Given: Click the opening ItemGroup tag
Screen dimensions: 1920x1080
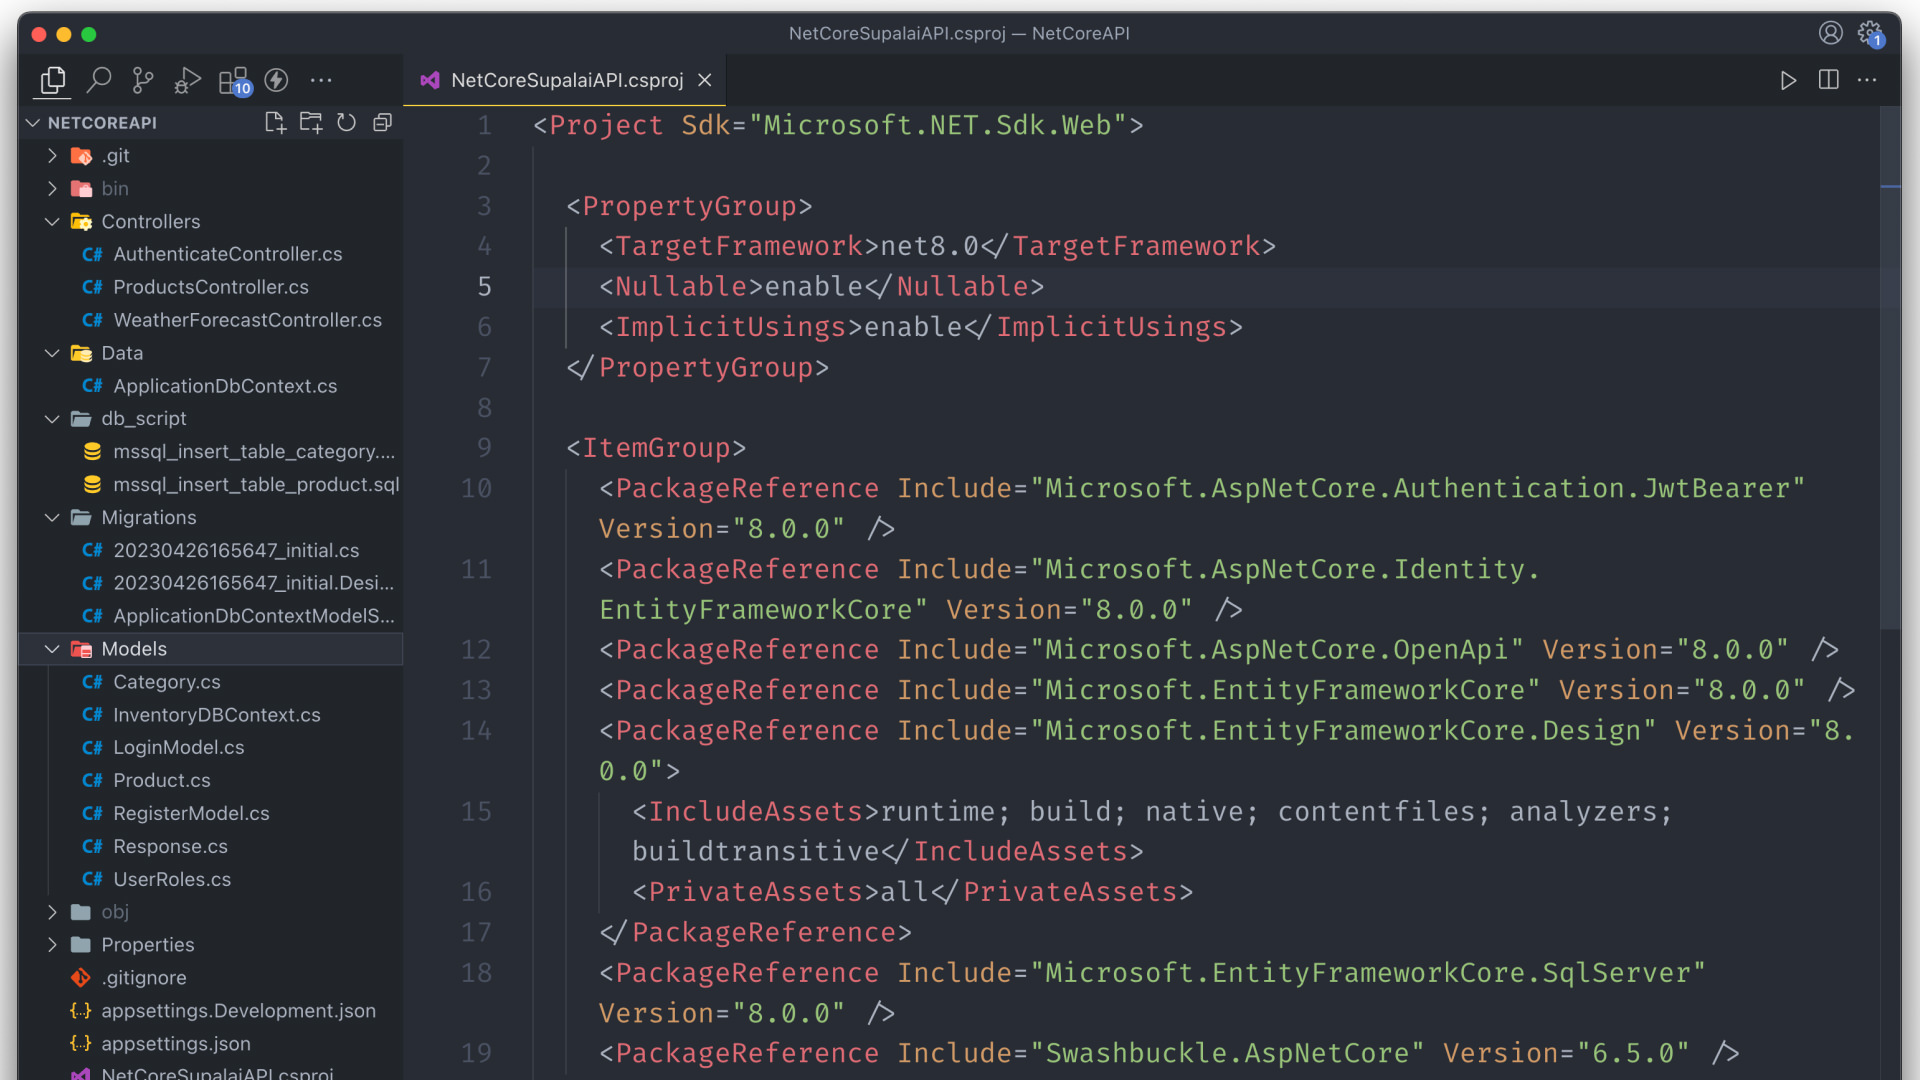Looking at the screenshot, I should 656,448.
